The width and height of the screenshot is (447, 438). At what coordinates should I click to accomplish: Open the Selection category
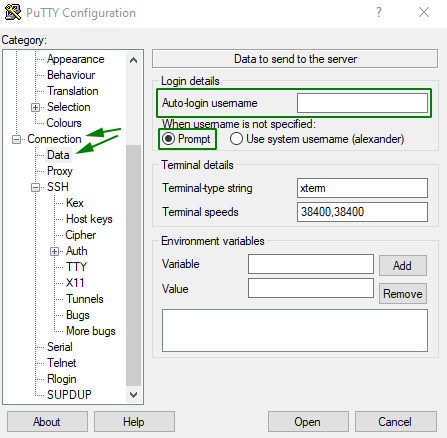[x=69, y=107]
